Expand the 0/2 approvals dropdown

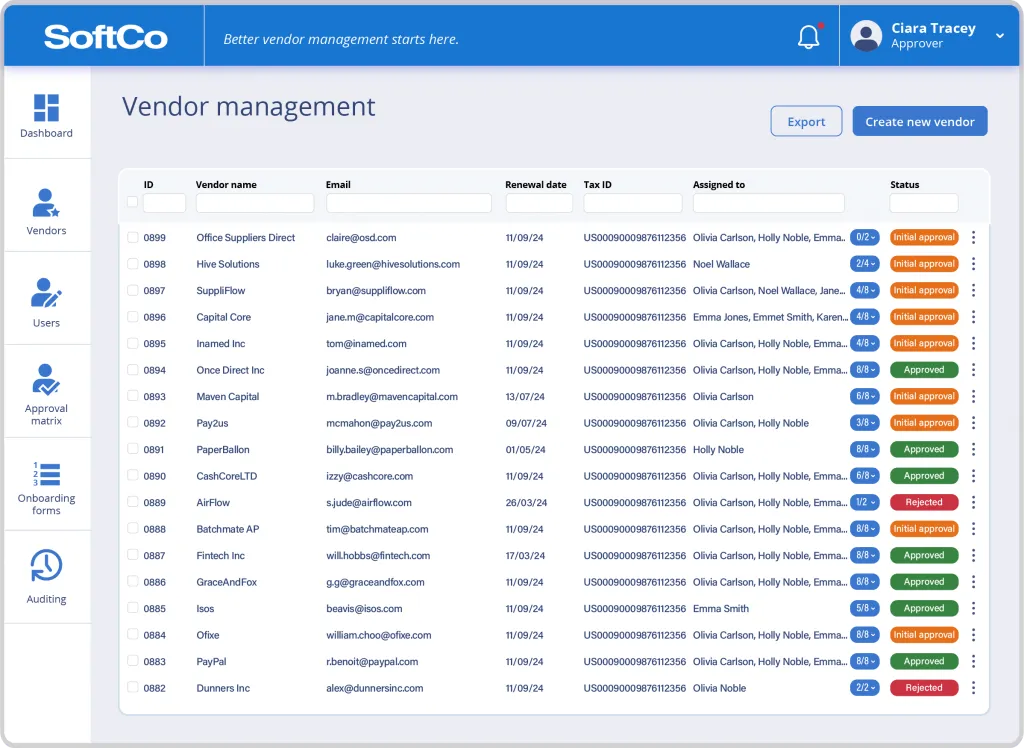click(864, 238)
